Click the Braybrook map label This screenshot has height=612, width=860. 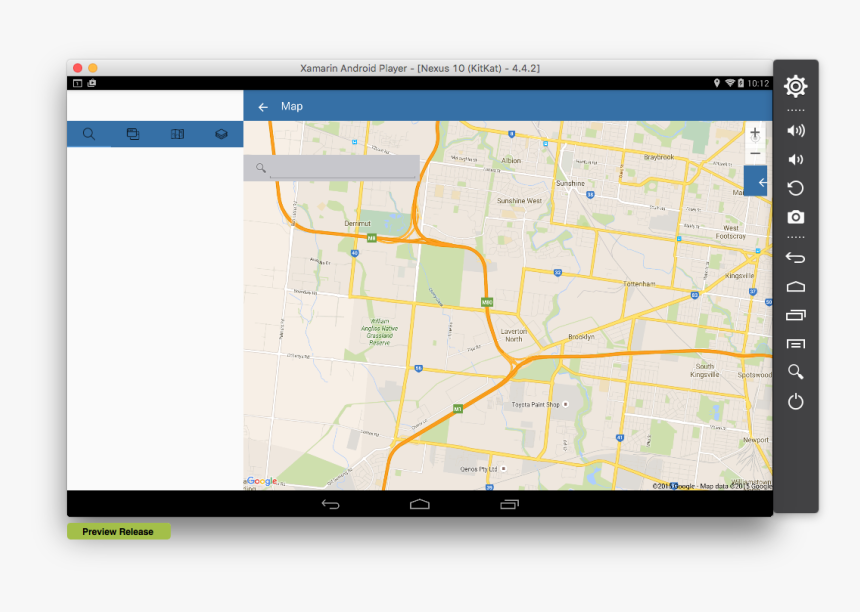tap(659, 157)
